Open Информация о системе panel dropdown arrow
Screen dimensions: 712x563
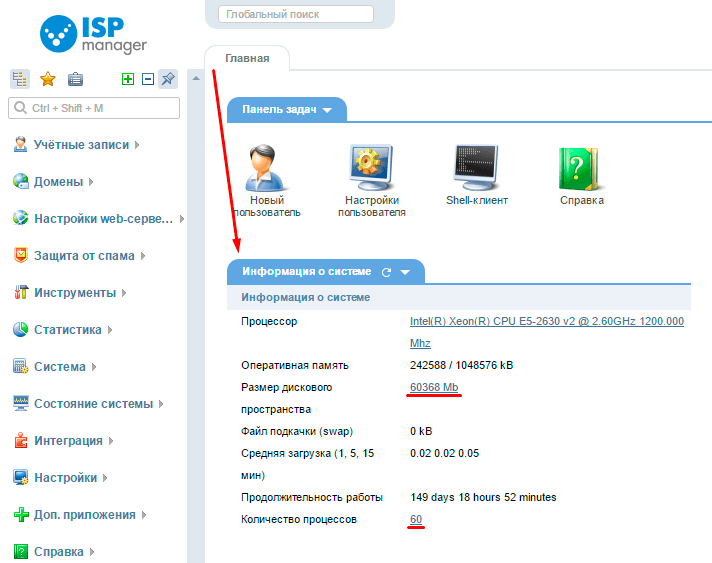405,272
